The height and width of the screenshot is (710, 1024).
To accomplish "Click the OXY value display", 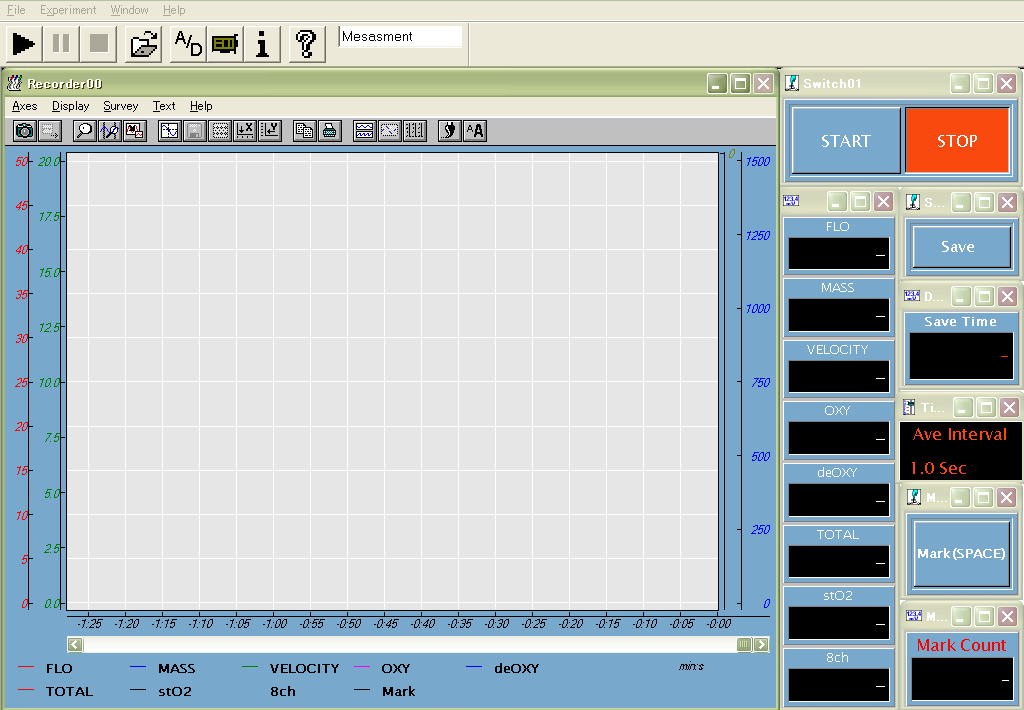I will click(839, 438).
